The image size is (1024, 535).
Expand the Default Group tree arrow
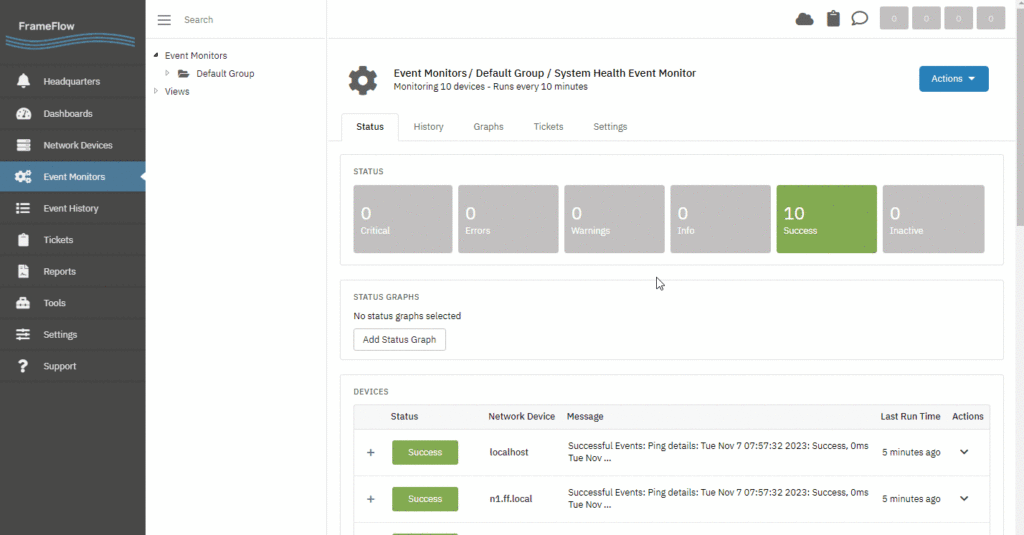(167, 73)
